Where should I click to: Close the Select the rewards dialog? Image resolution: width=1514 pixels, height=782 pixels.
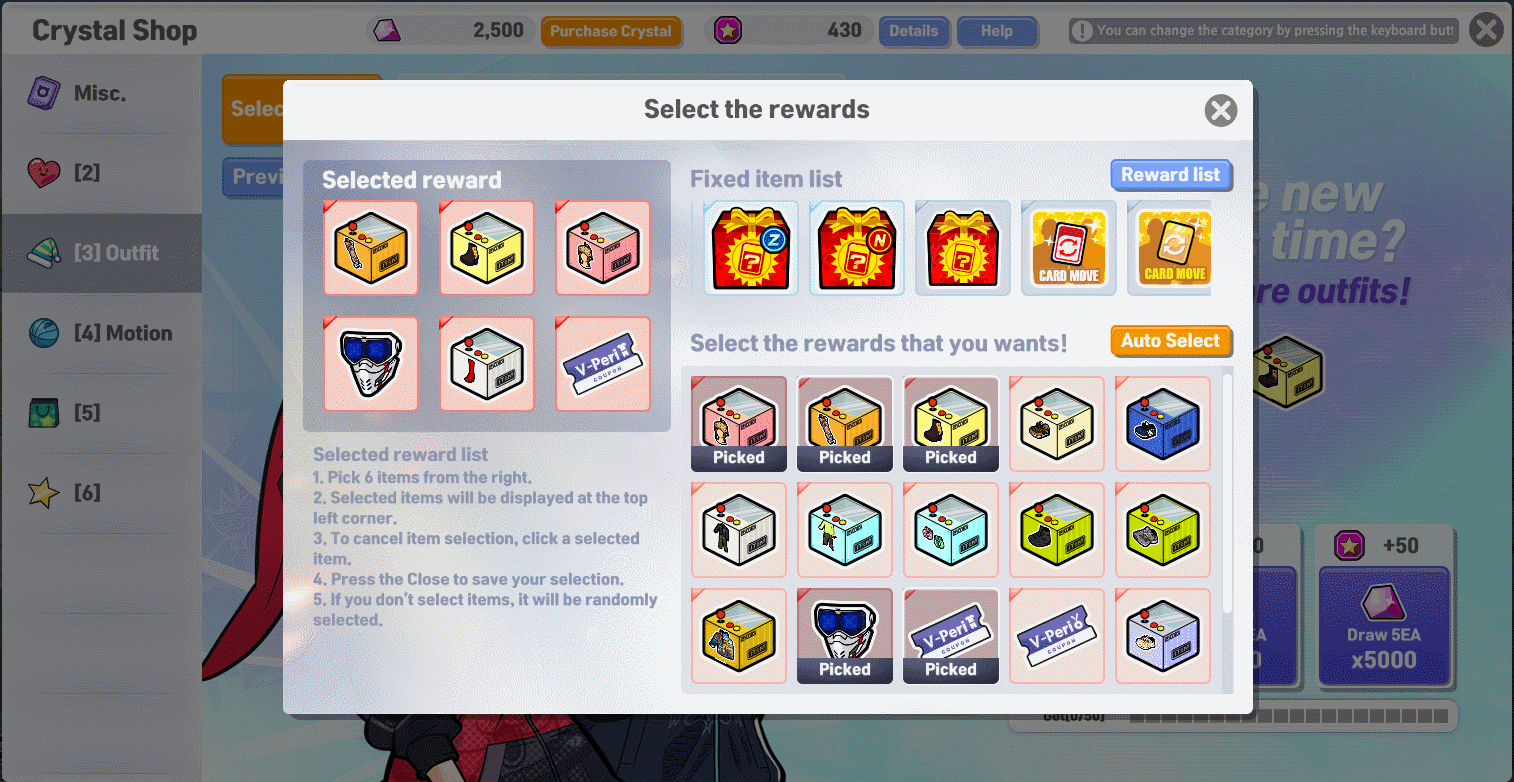pos(1220,110)
